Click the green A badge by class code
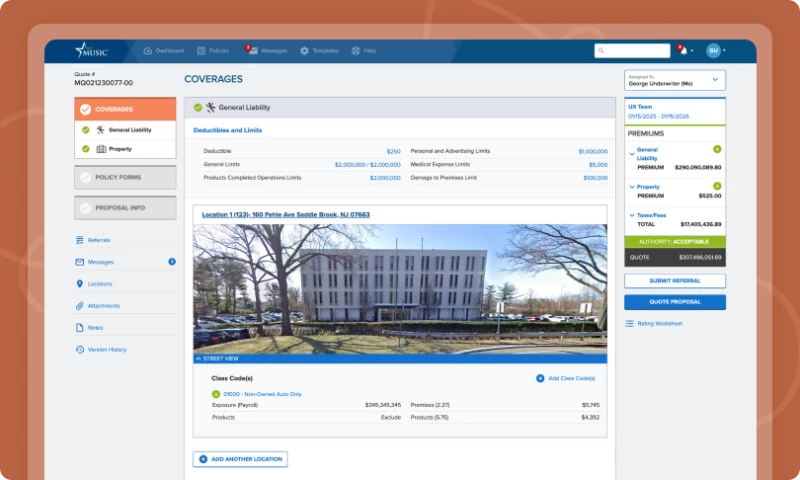Image resolution: width=800 pixels, height=480 pixels. [x=216, y=394]
